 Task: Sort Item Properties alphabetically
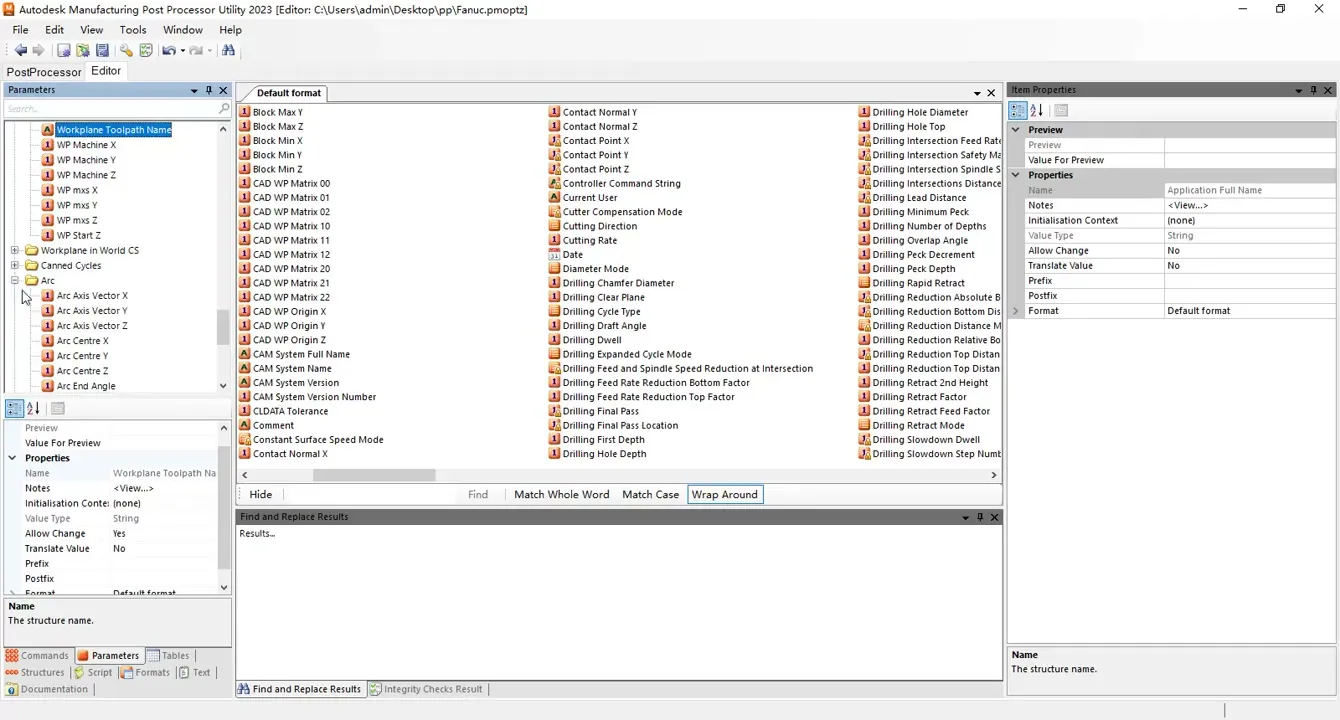coord(1036,111)
